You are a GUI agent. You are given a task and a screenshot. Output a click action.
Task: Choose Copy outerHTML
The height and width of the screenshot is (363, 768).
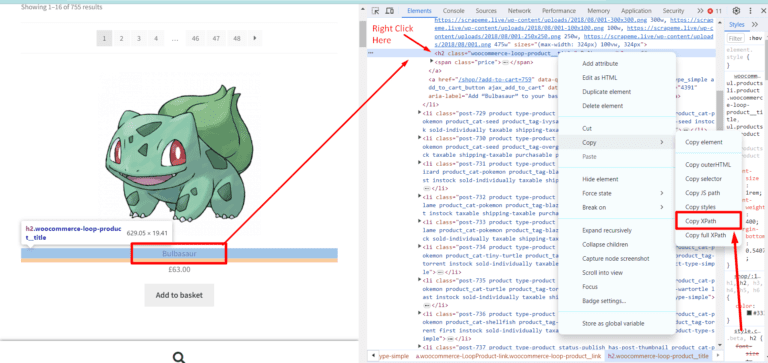click(707, 165)
